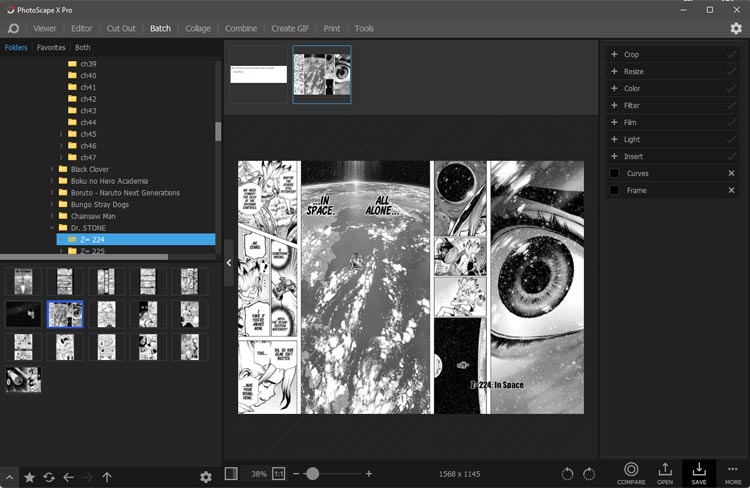Toggle the Curves checkbox
The height and width of the screenshot is (488, 750).
tap(615, 173)
